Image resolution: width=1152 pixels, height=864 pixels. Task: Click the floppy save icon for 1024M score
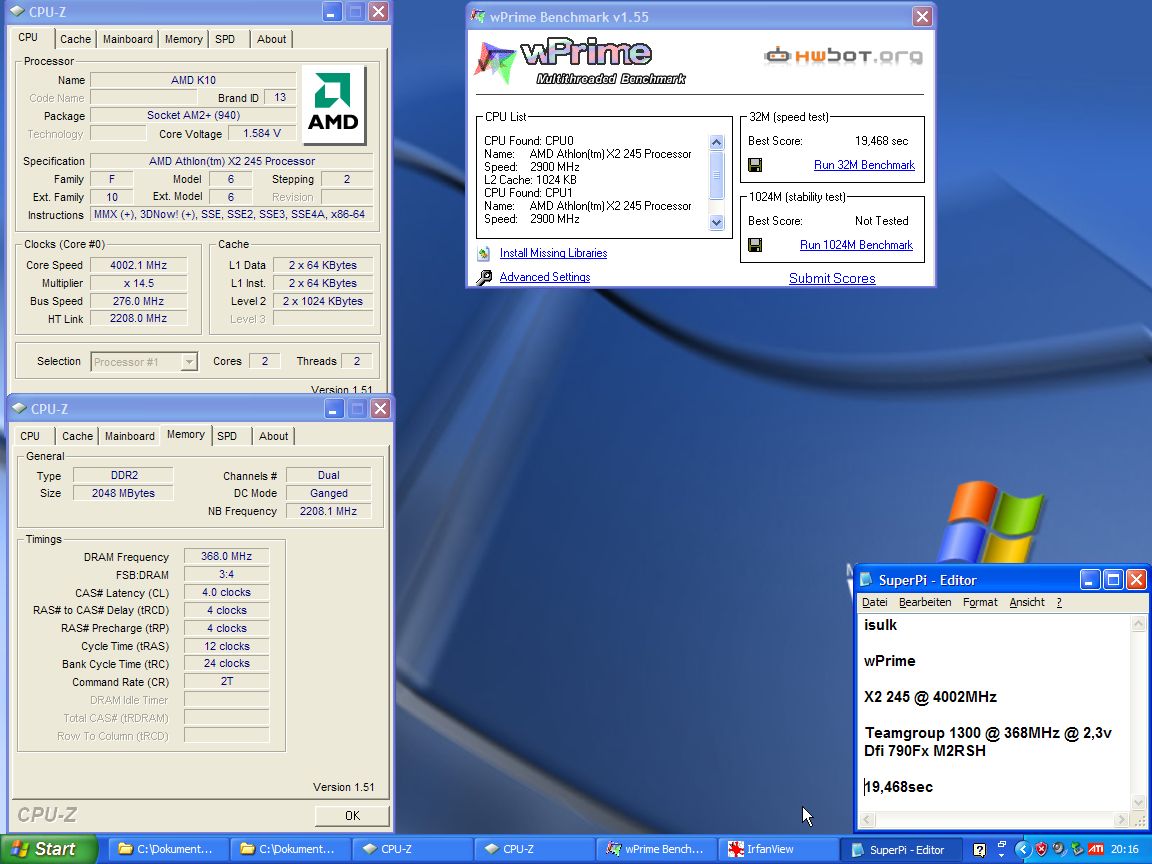pos(755,245)
